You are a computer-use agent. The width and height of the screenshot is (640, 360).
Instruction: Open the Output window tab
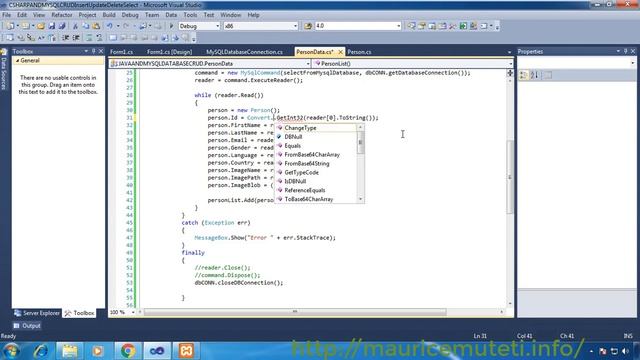pyautogui.click(x=27, y=326)
